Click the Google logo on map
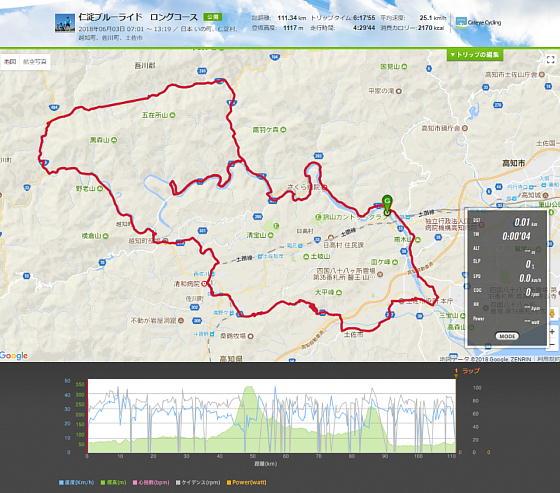 click(14, 355)
